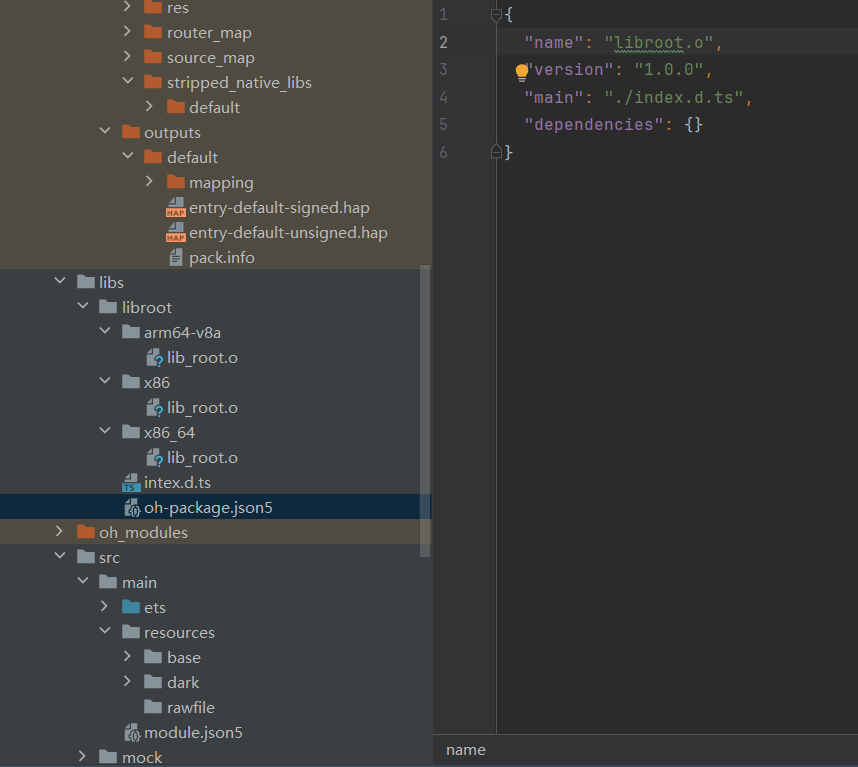This screenshot has height=767, width=858.
Task: Collapse the x86_64 folder
Action: click(x=105, y=431)
